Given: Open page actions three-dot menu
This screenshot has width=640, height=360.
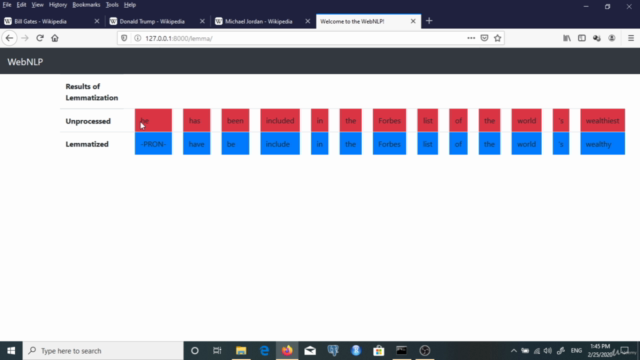Looking at the screenshot, I should 471,38.
